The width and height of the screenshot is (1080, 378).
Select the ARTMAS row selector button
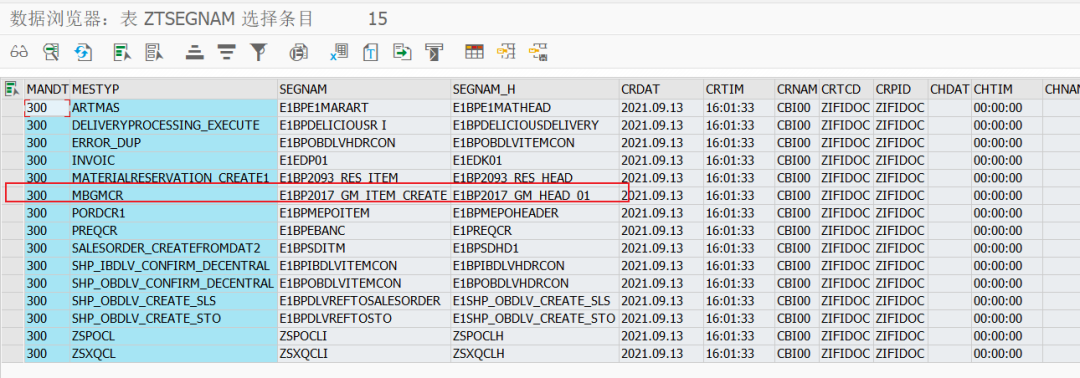(x=12, y=107)
